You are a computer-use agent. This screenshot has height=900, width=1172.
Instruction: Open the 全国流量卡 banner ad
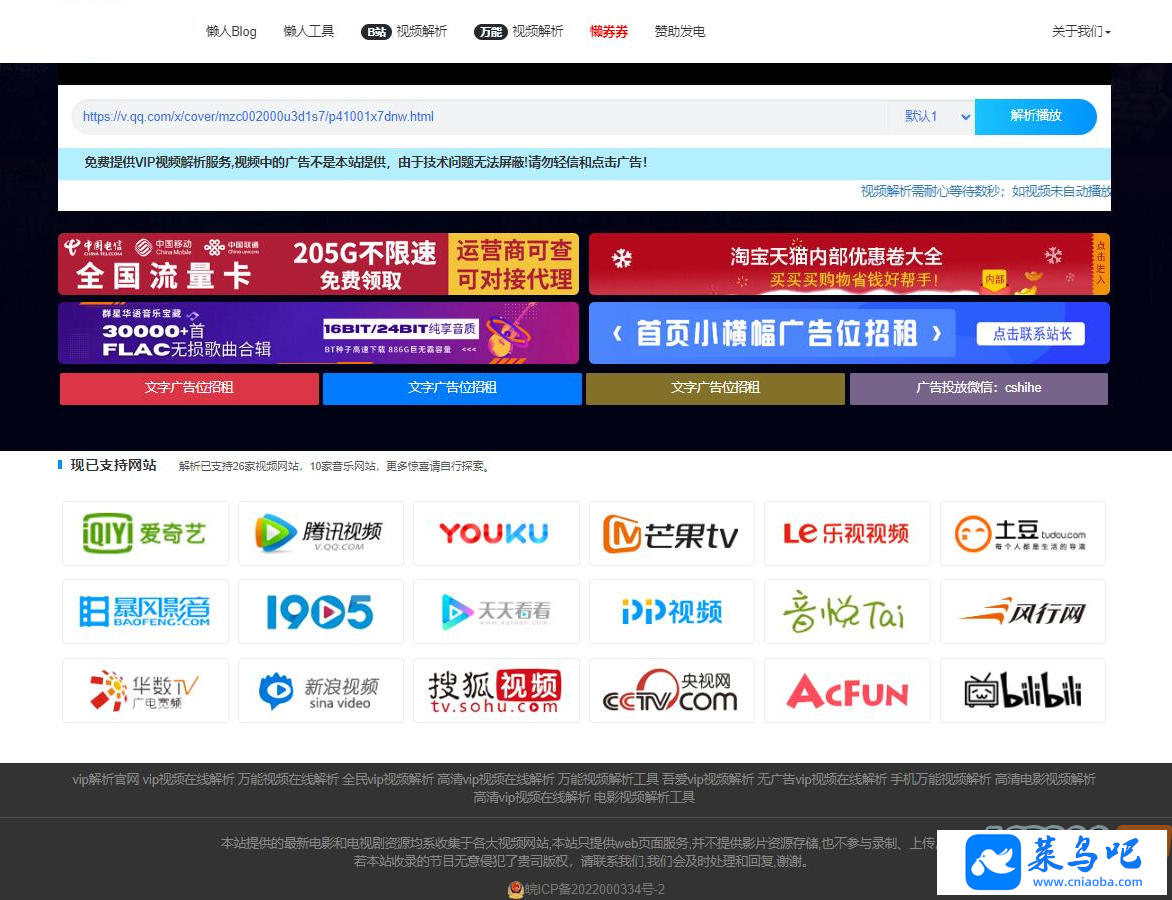[x=318, y=264]
